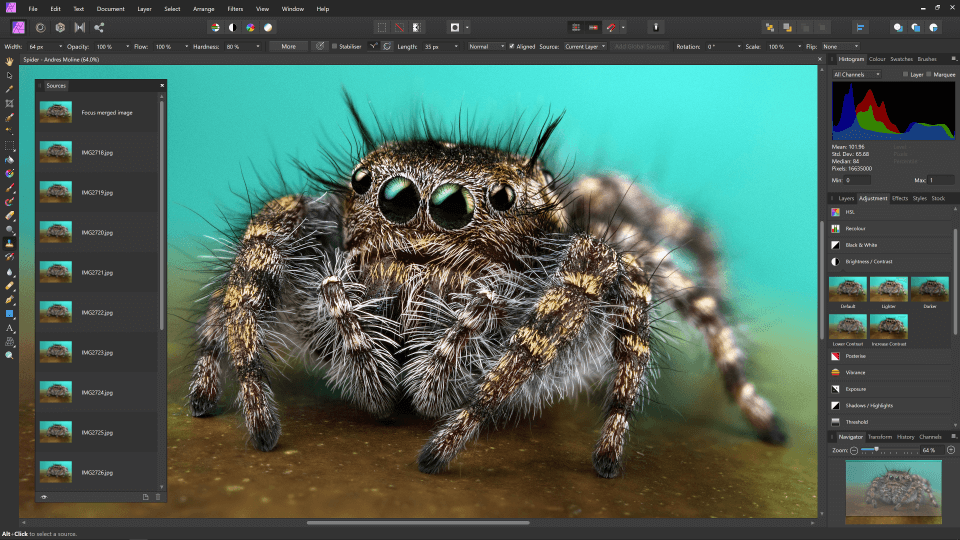Toggle window stabiliser mode icon

387,47
